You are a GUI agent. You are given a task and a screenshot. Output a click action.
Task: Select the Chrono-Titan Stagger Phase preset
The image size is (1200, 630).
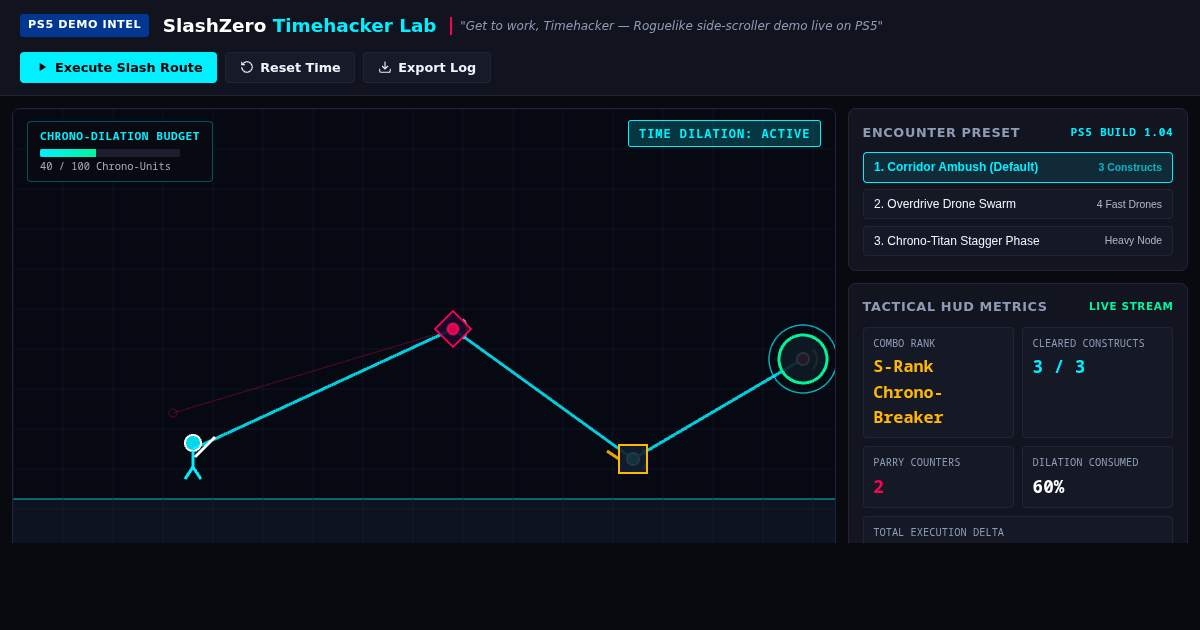(1018, 241)
